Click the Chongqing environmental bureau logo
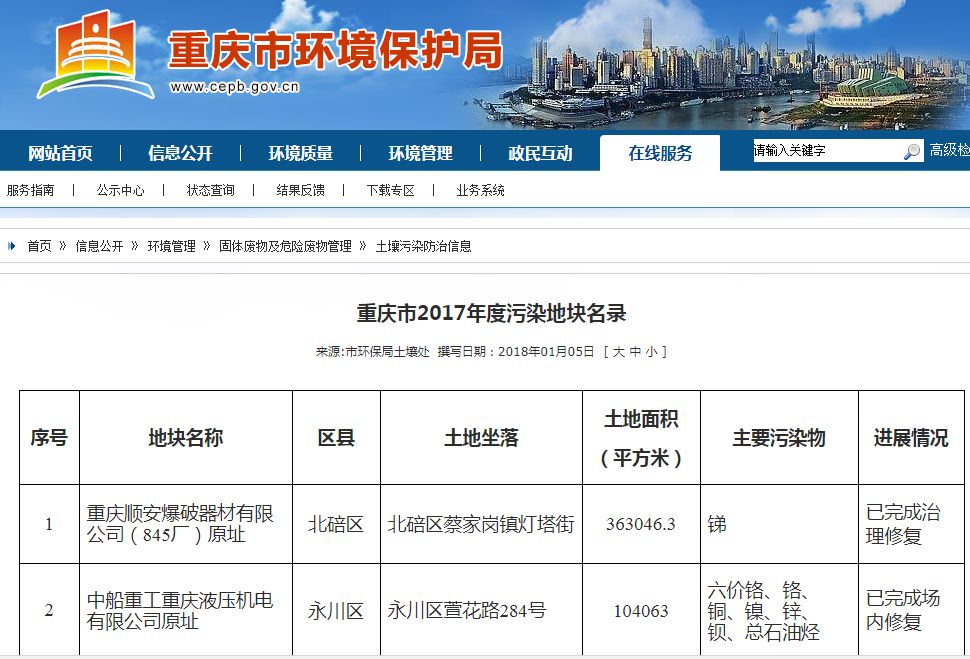 coord(96,56)
